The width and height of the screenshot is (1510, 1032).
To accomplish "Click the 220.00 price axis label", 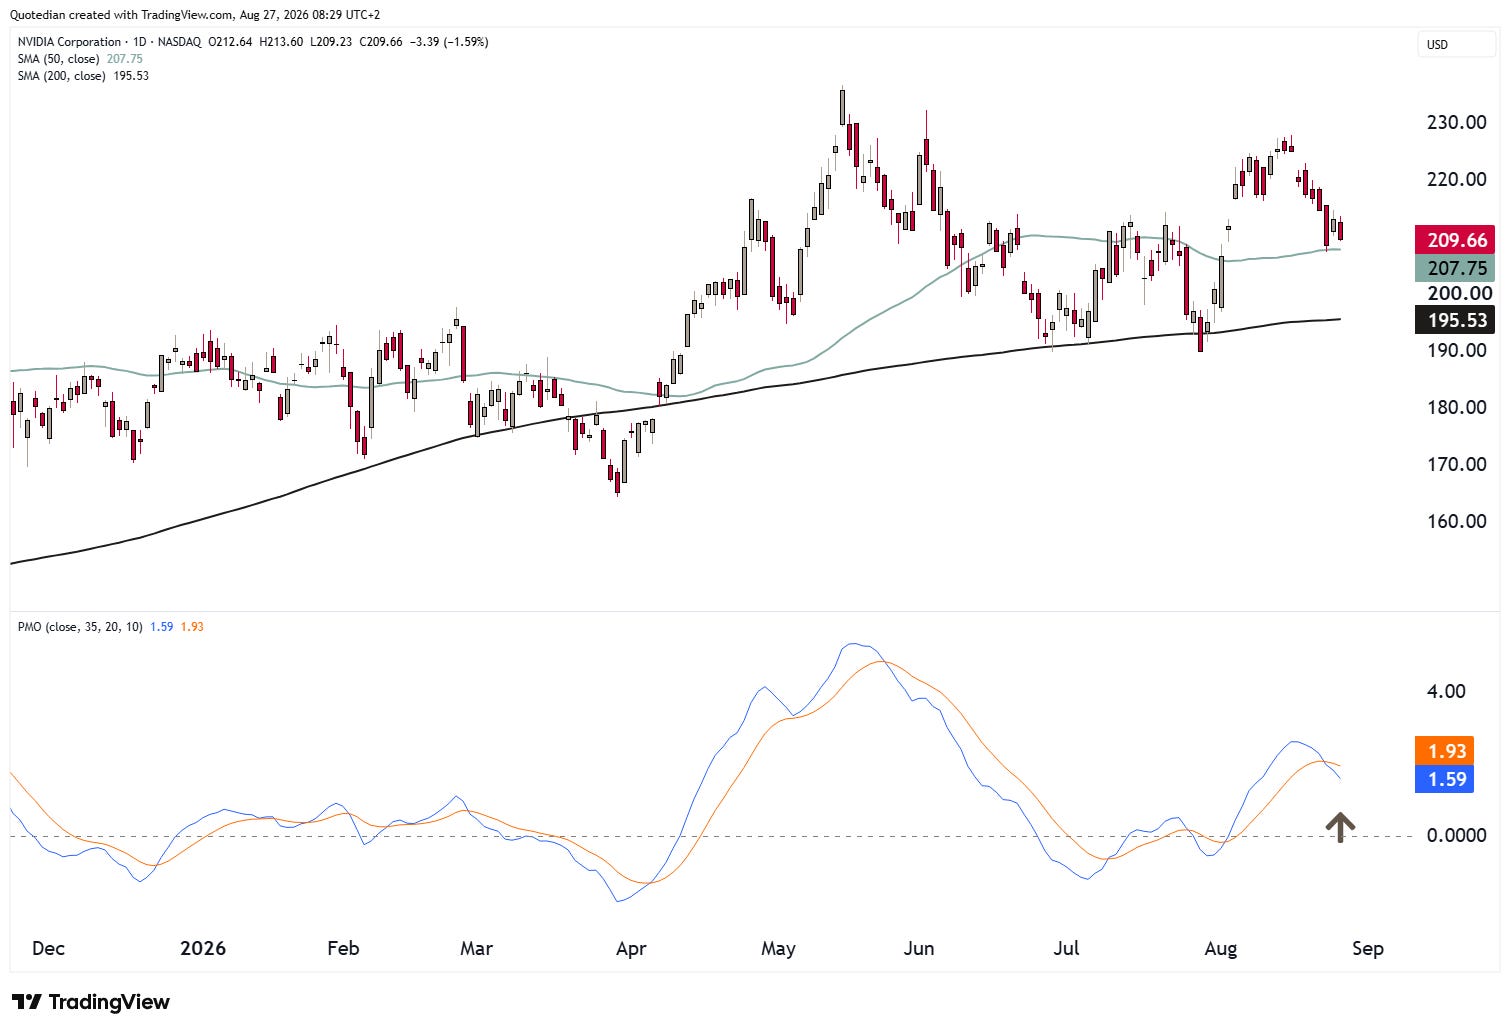I will point(1457,179).
